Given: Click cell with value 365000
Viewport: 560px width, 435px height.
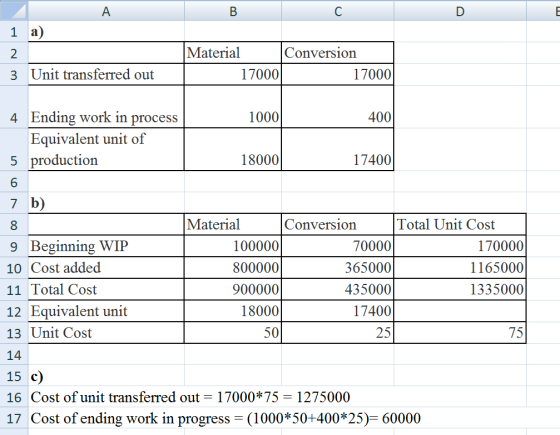Looking at the screenshot, I should coord(338,268).
